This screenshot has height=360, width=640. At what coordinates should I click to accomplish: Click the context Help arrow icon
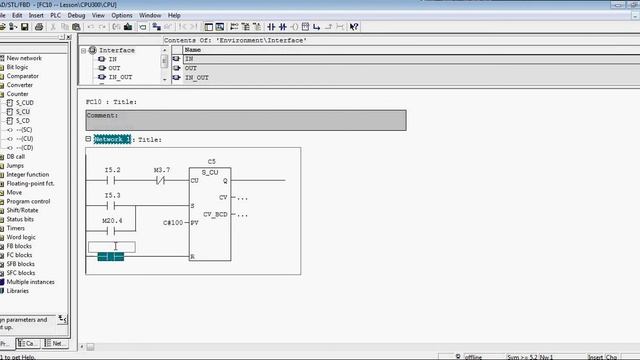pyautogui.click(x=354, y=27)
